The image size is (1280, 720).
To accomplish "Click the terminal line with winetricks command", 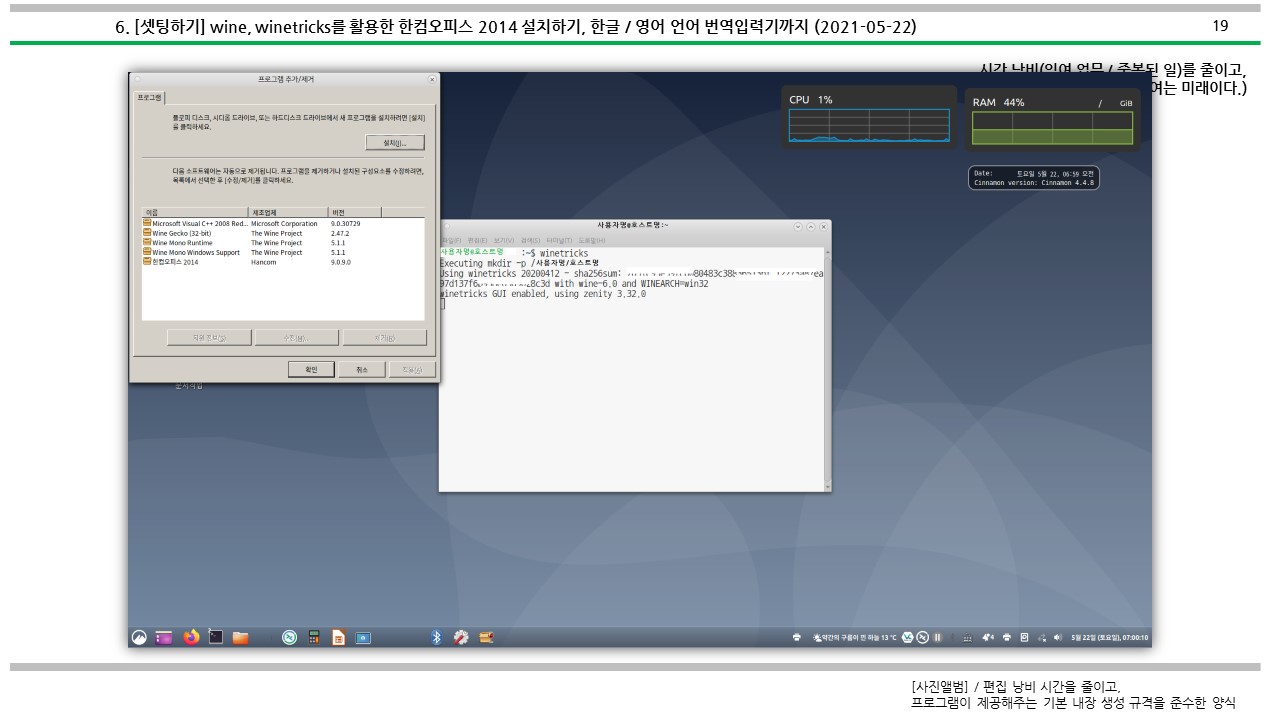I will (x=515, y=254).
